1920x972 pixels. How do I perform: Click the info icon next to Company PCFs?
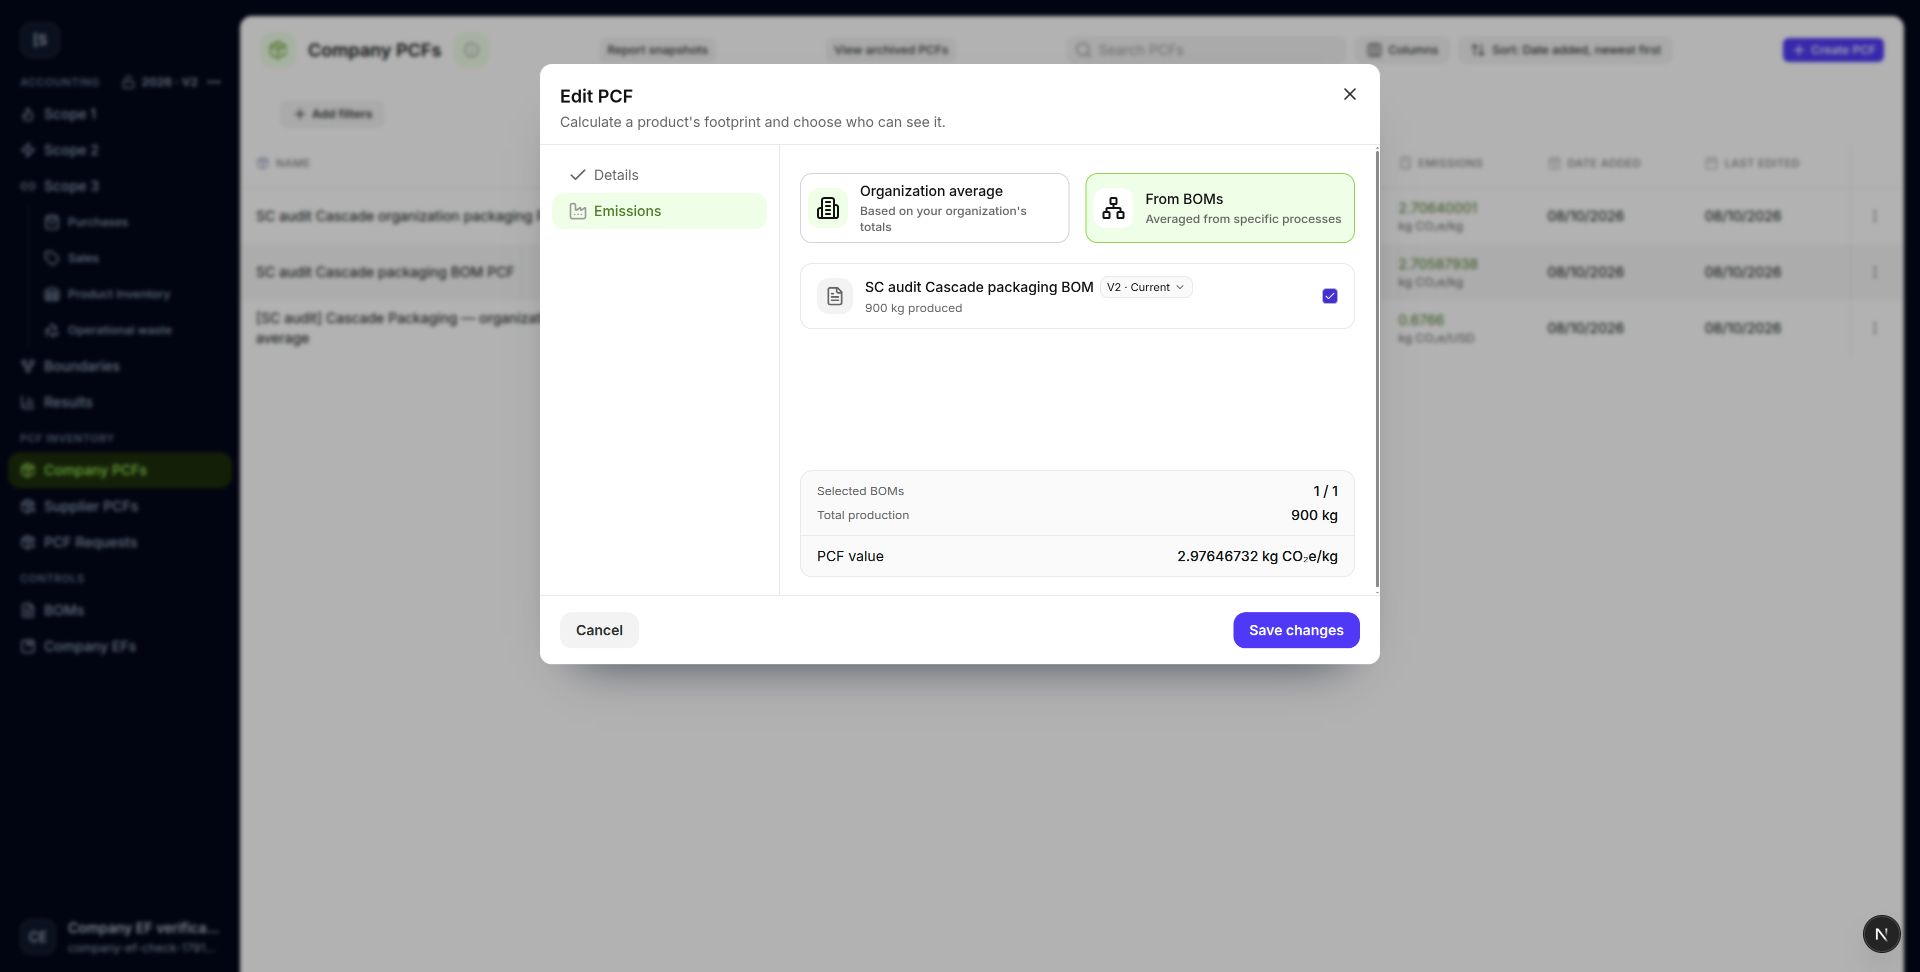pyautogui.click(x=472, y=50)
